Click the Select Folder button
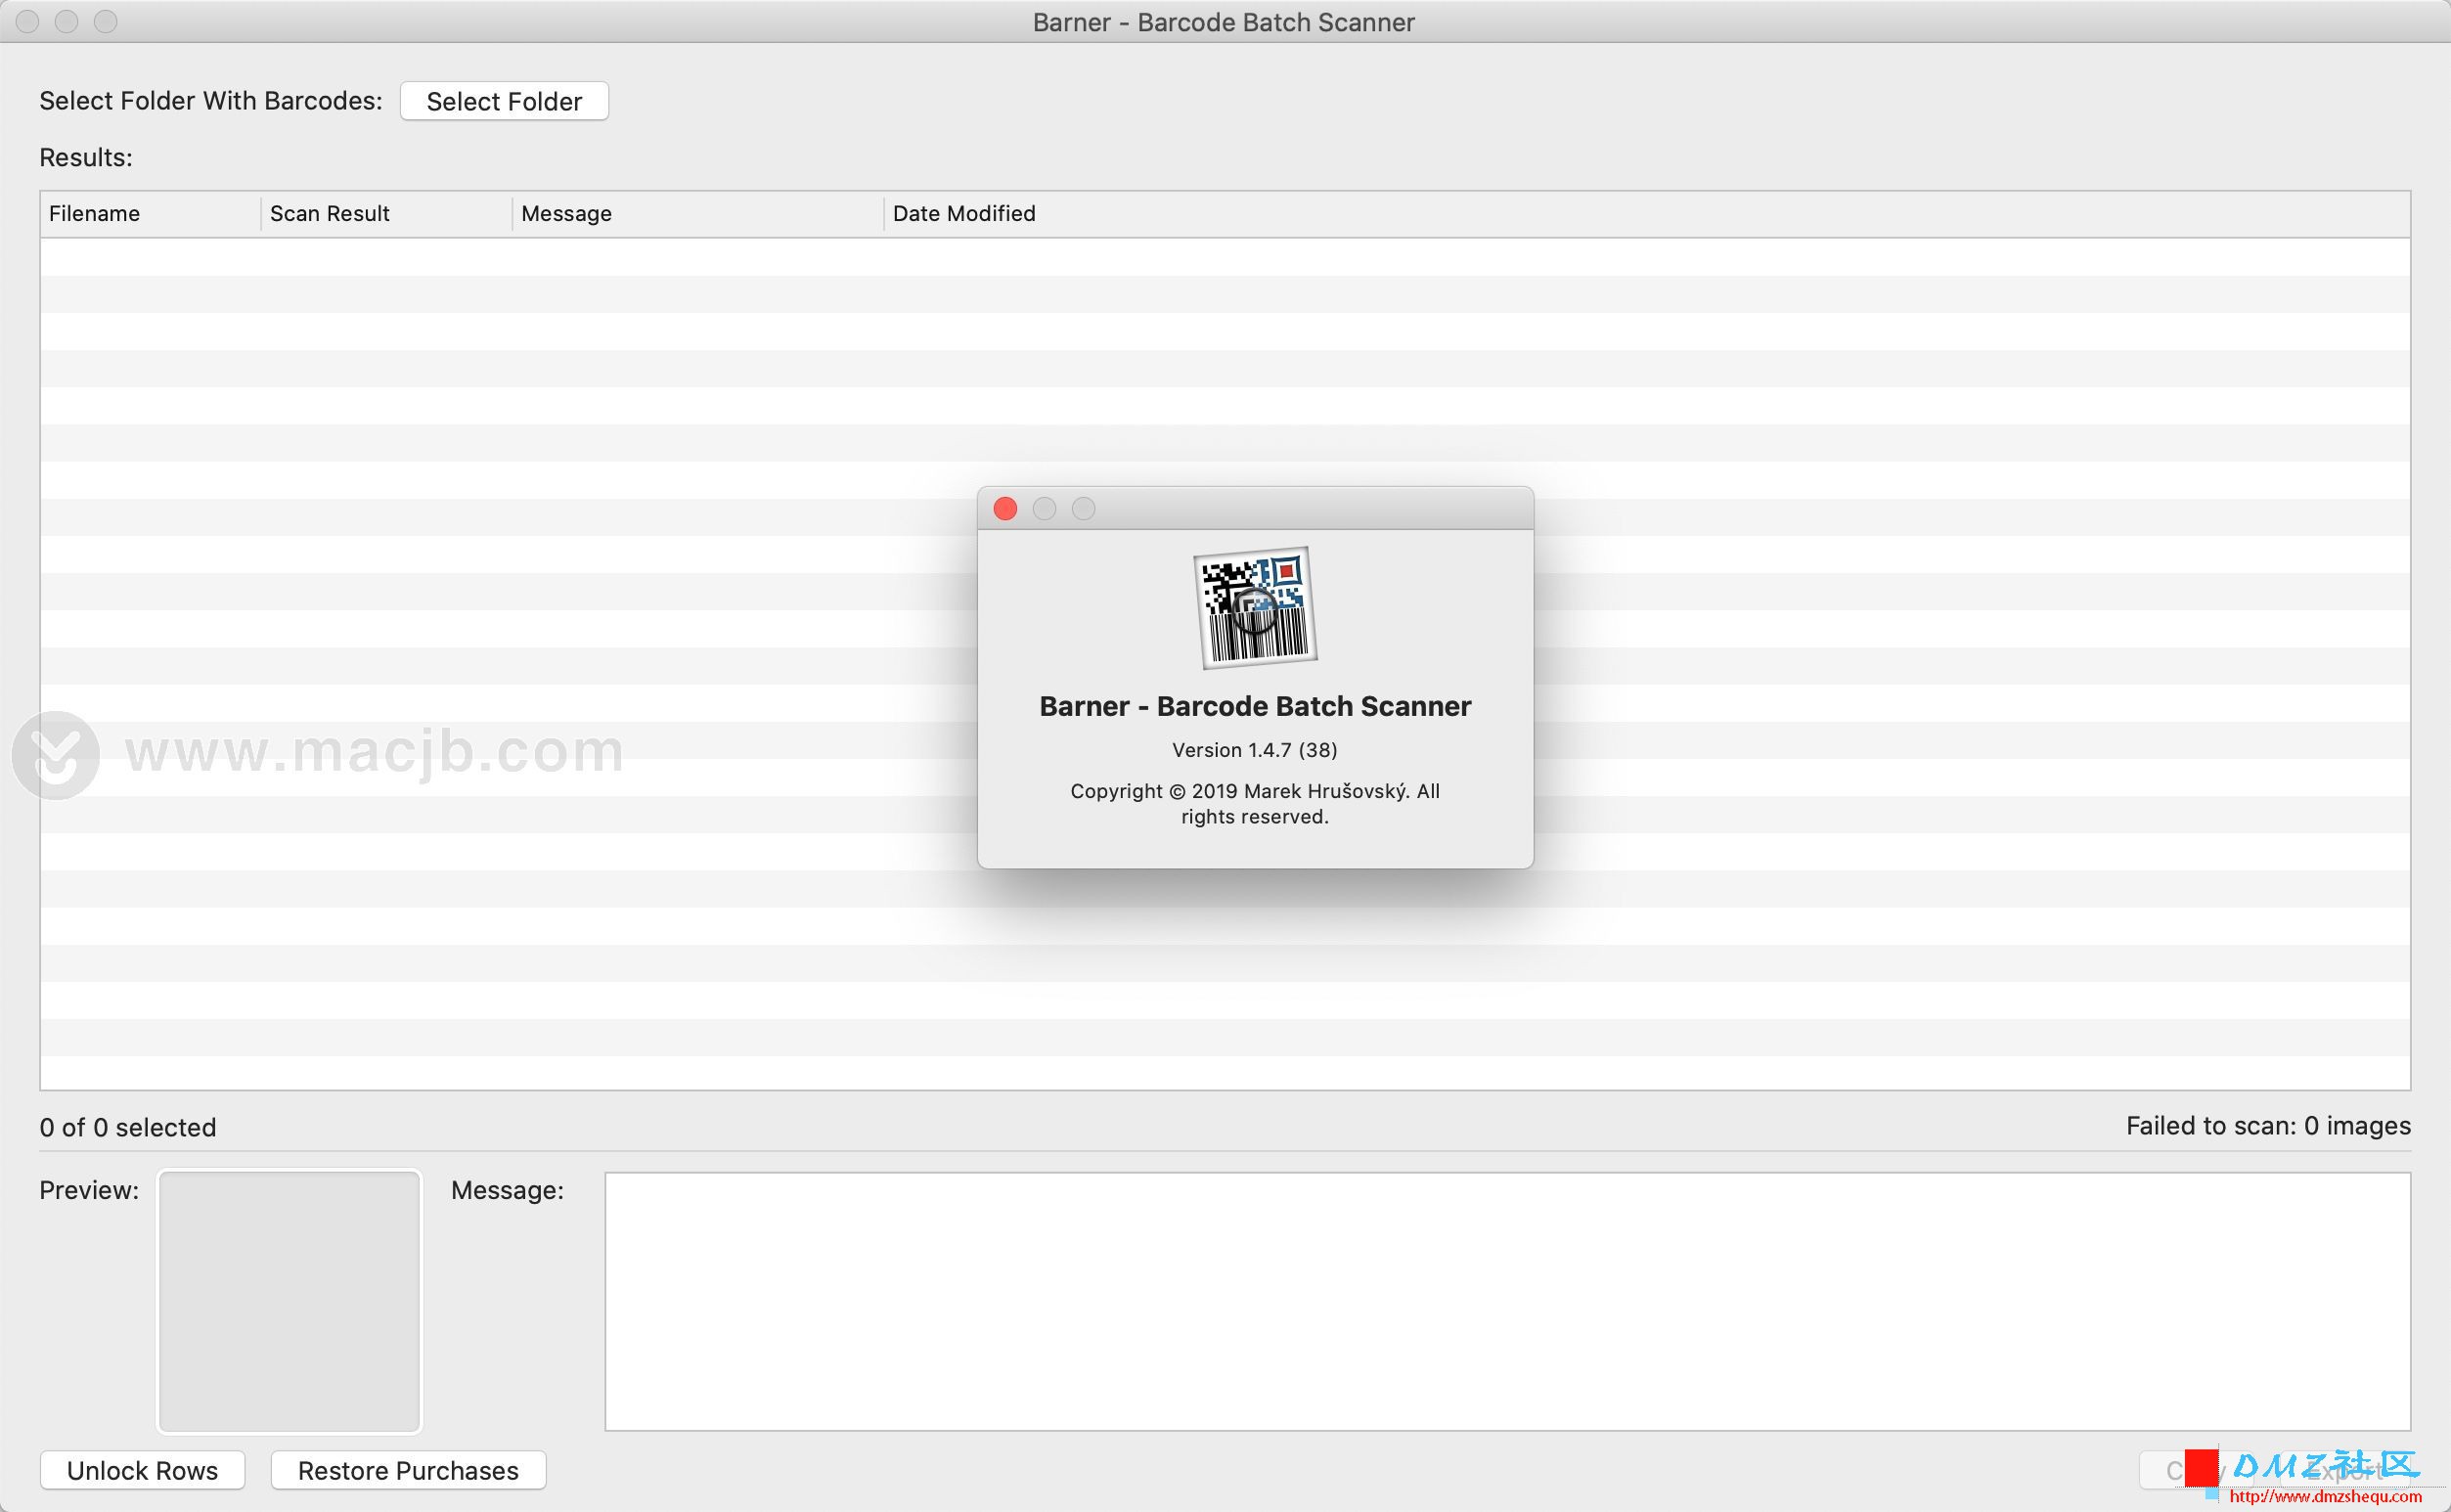 (x=504, y=101)
